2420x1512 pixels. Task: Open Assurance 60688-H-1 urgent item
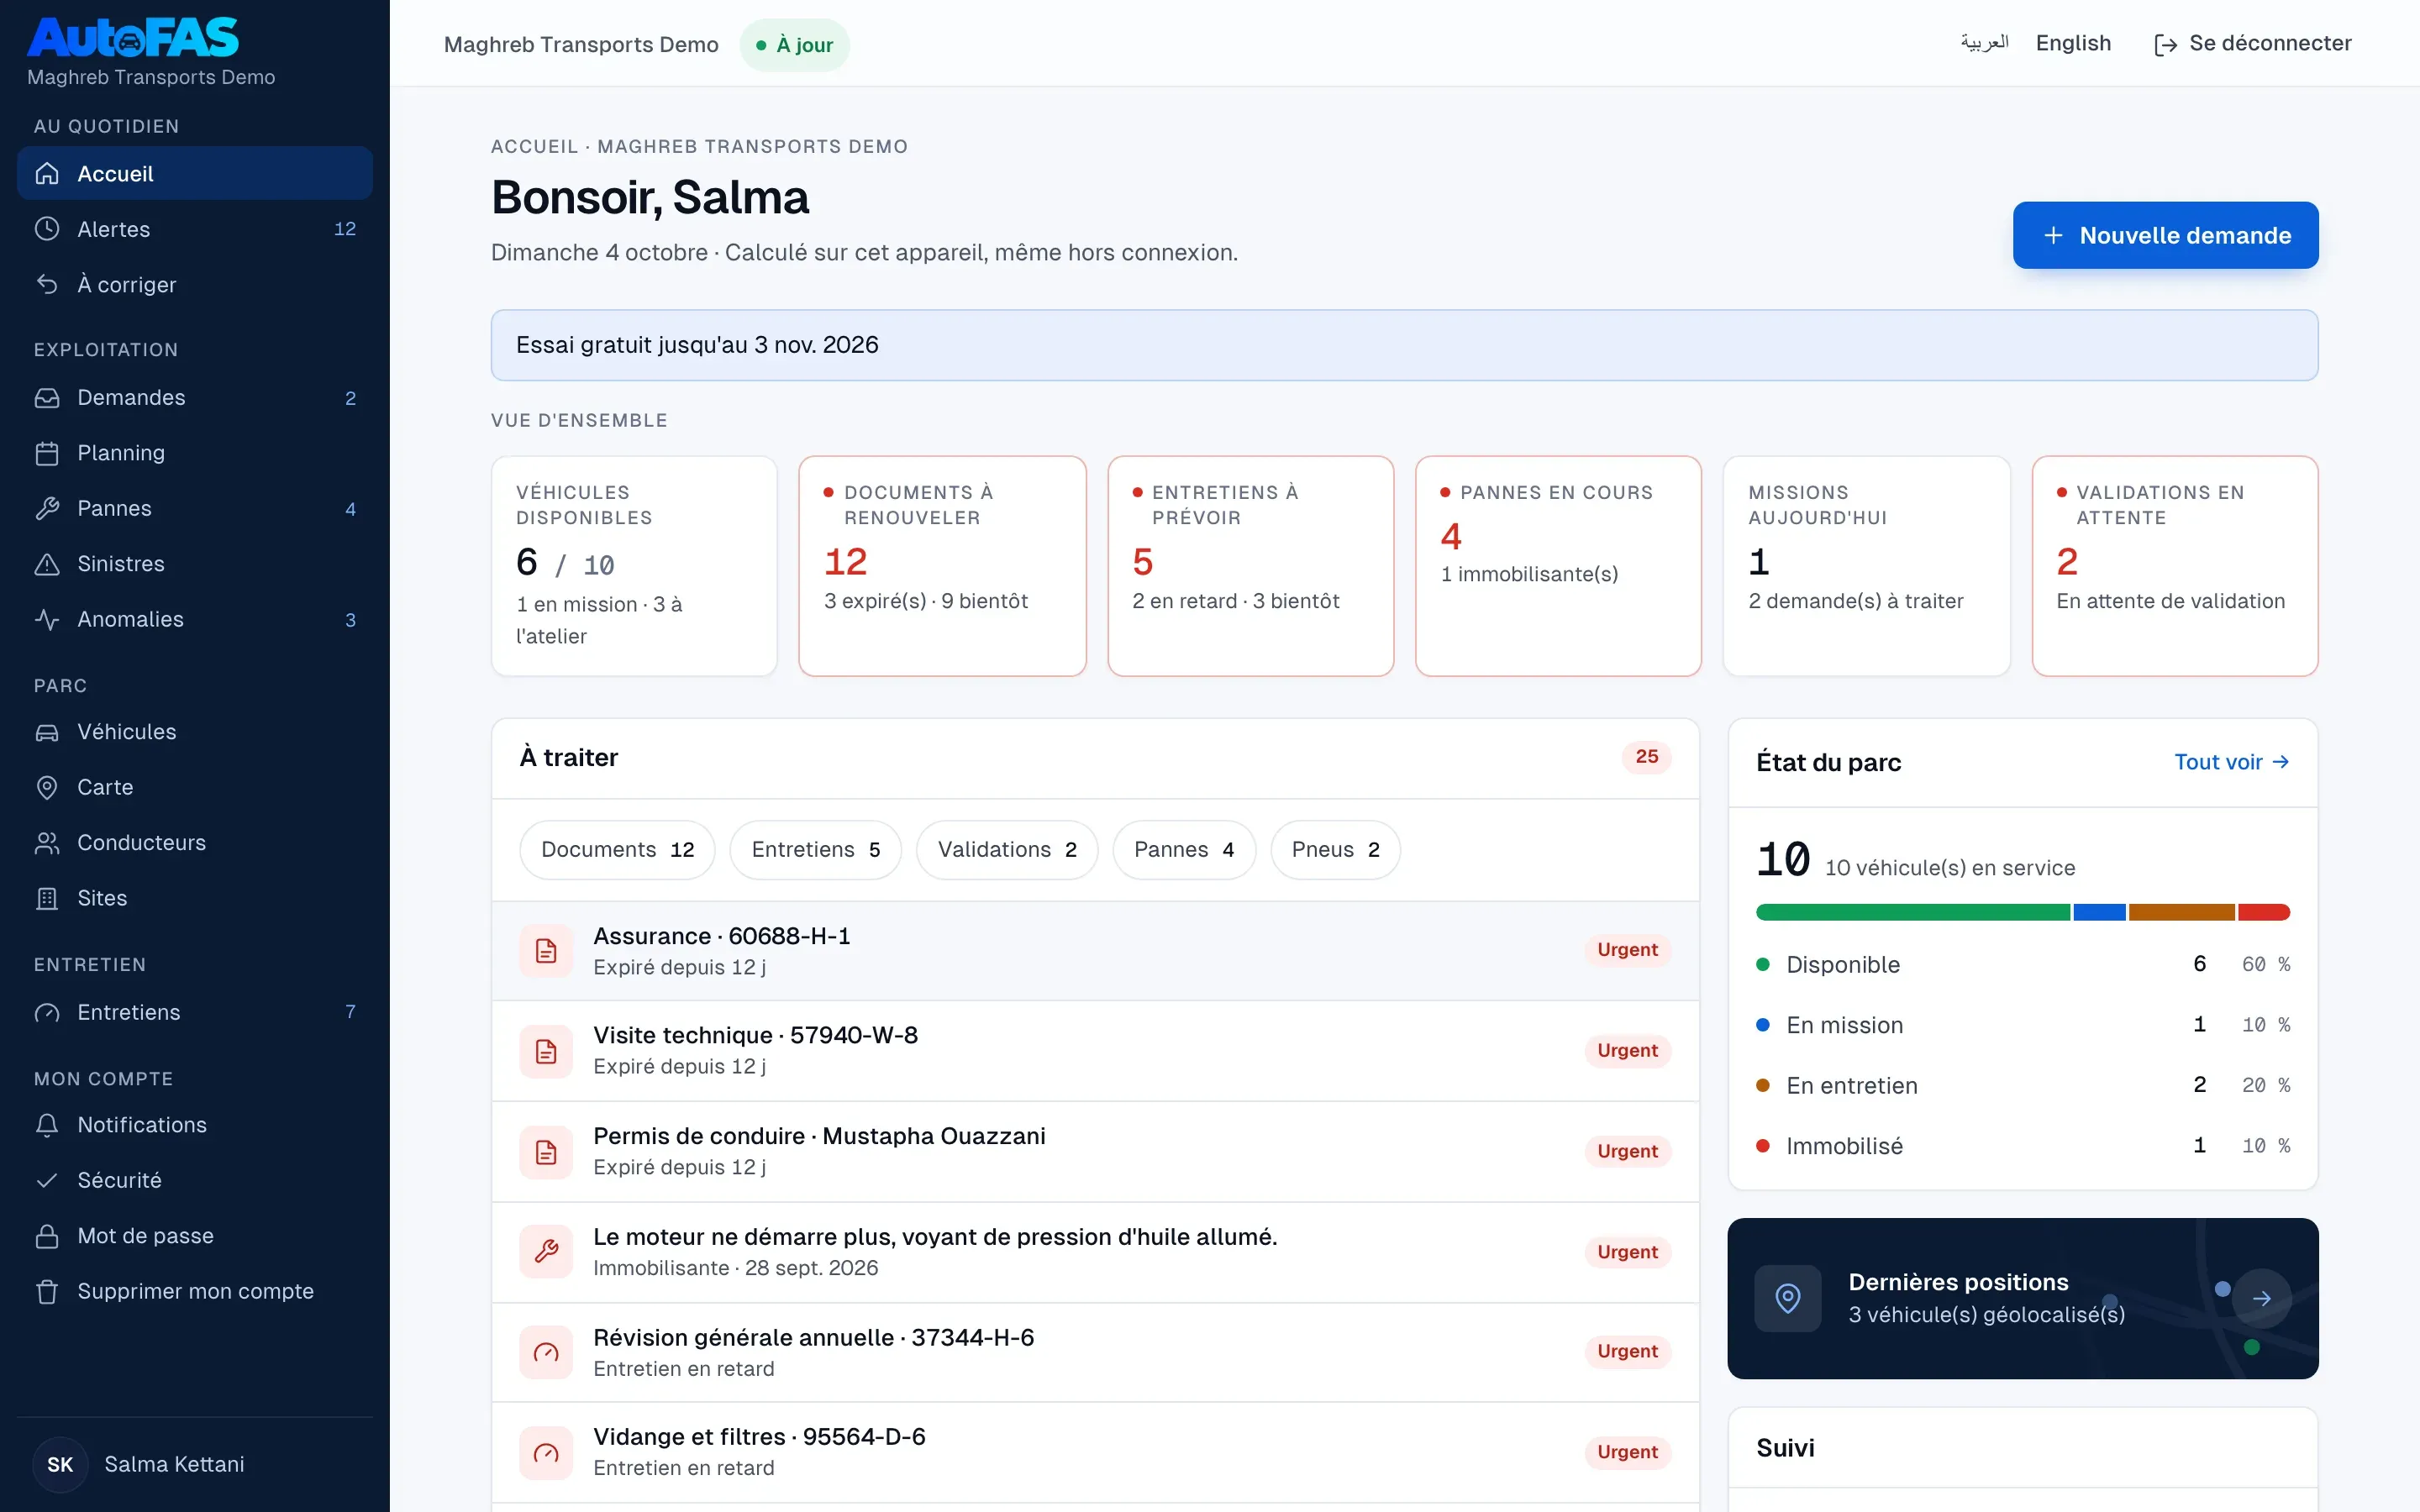point(1095,951)
